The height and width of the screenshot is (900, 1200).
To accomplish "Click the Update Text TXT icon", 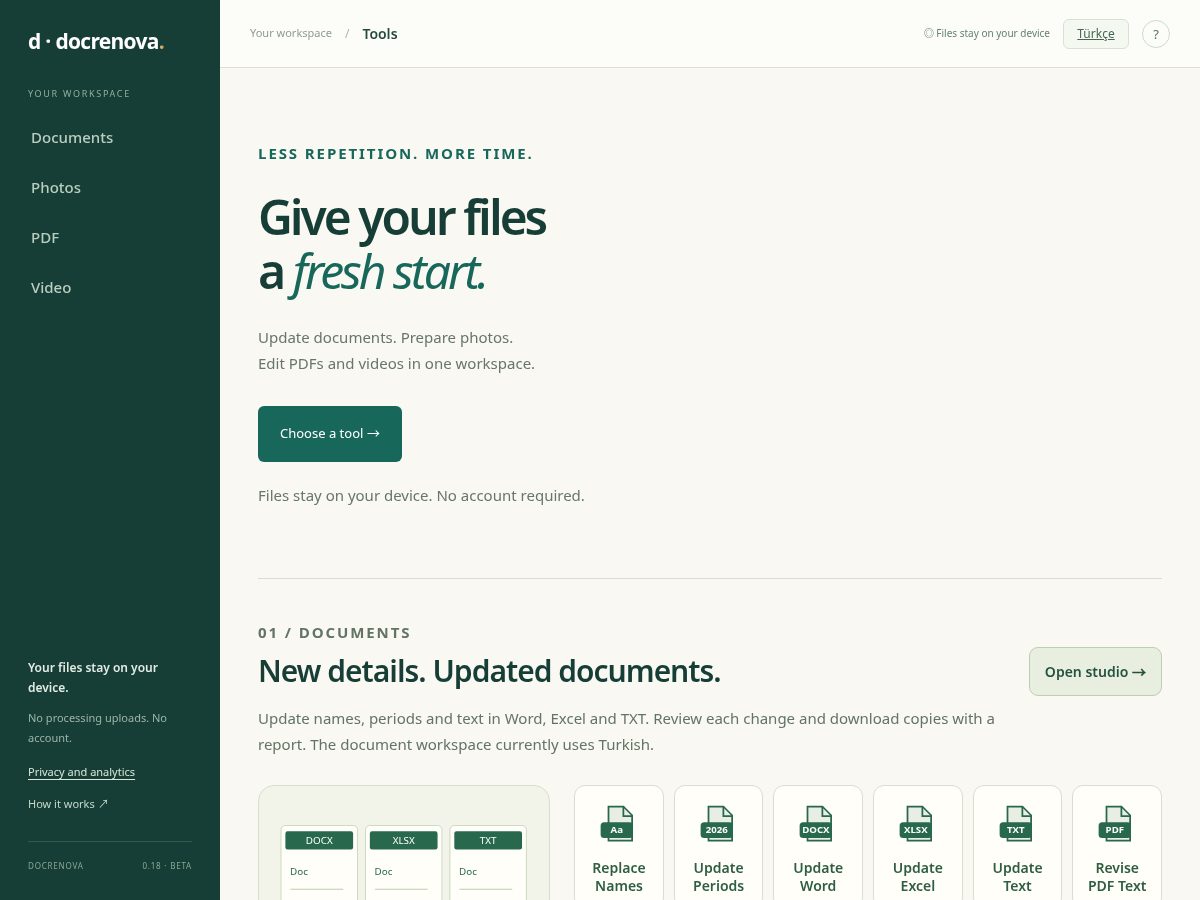I will (x=1017, y=824).
